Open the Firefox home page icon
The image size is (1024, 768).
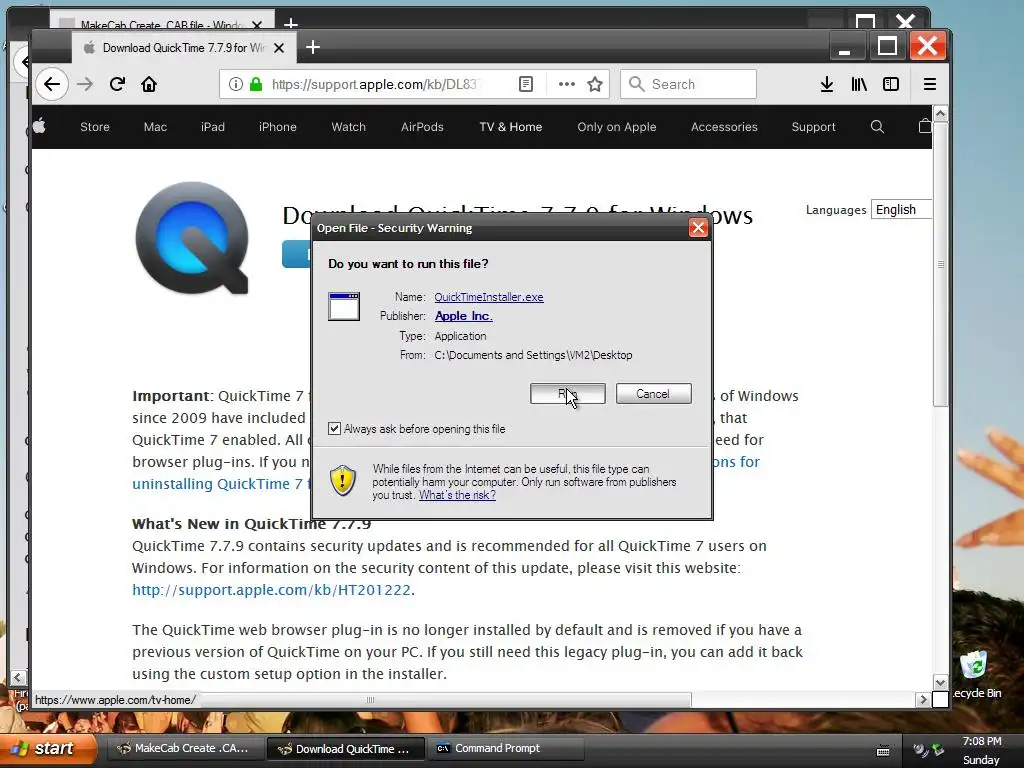(x=149, y=84)
